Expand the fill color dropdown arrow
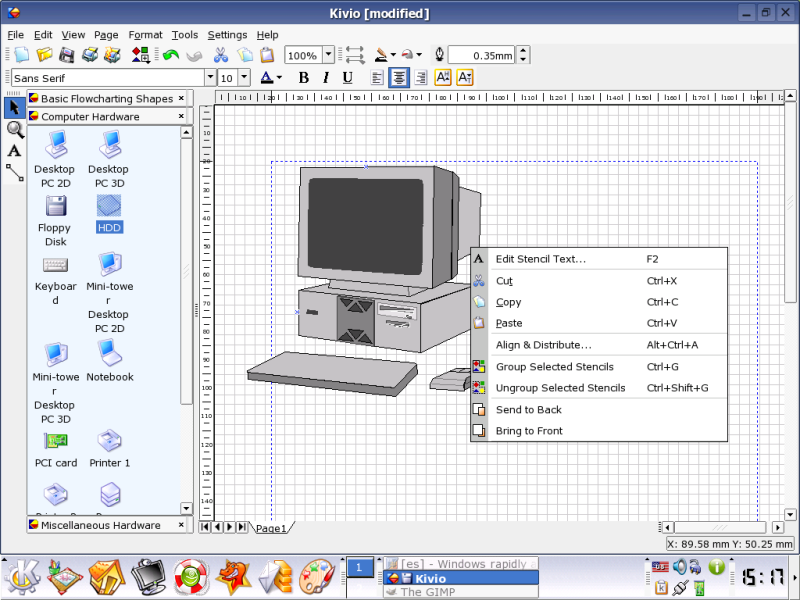The height and width of the screenshot is (600, 800). tap(419, 55)
